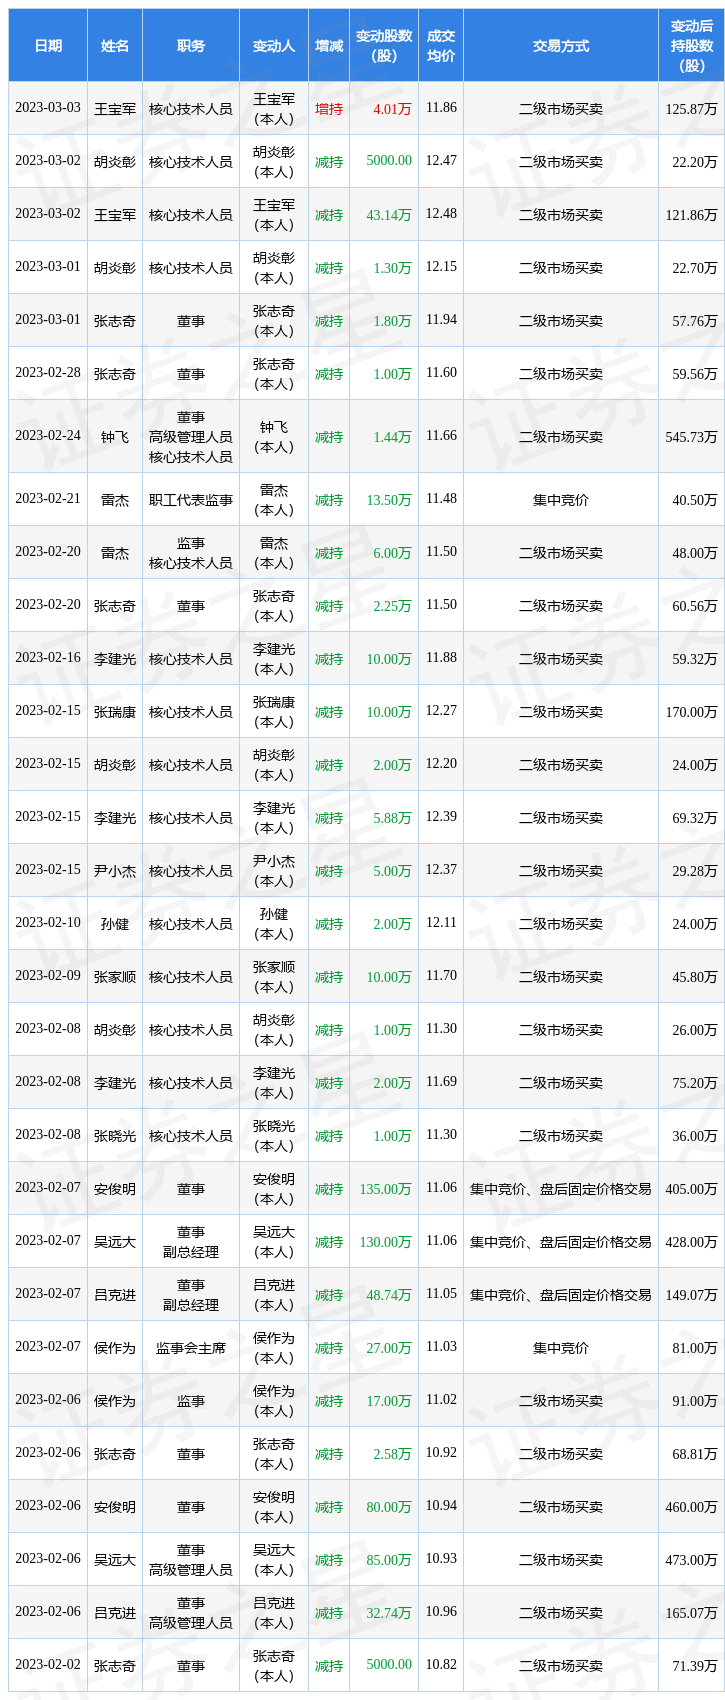Viewport: 725px width, 1700px height.
Task: Click the 4.01万 share change value
Action: click(392, 108)
